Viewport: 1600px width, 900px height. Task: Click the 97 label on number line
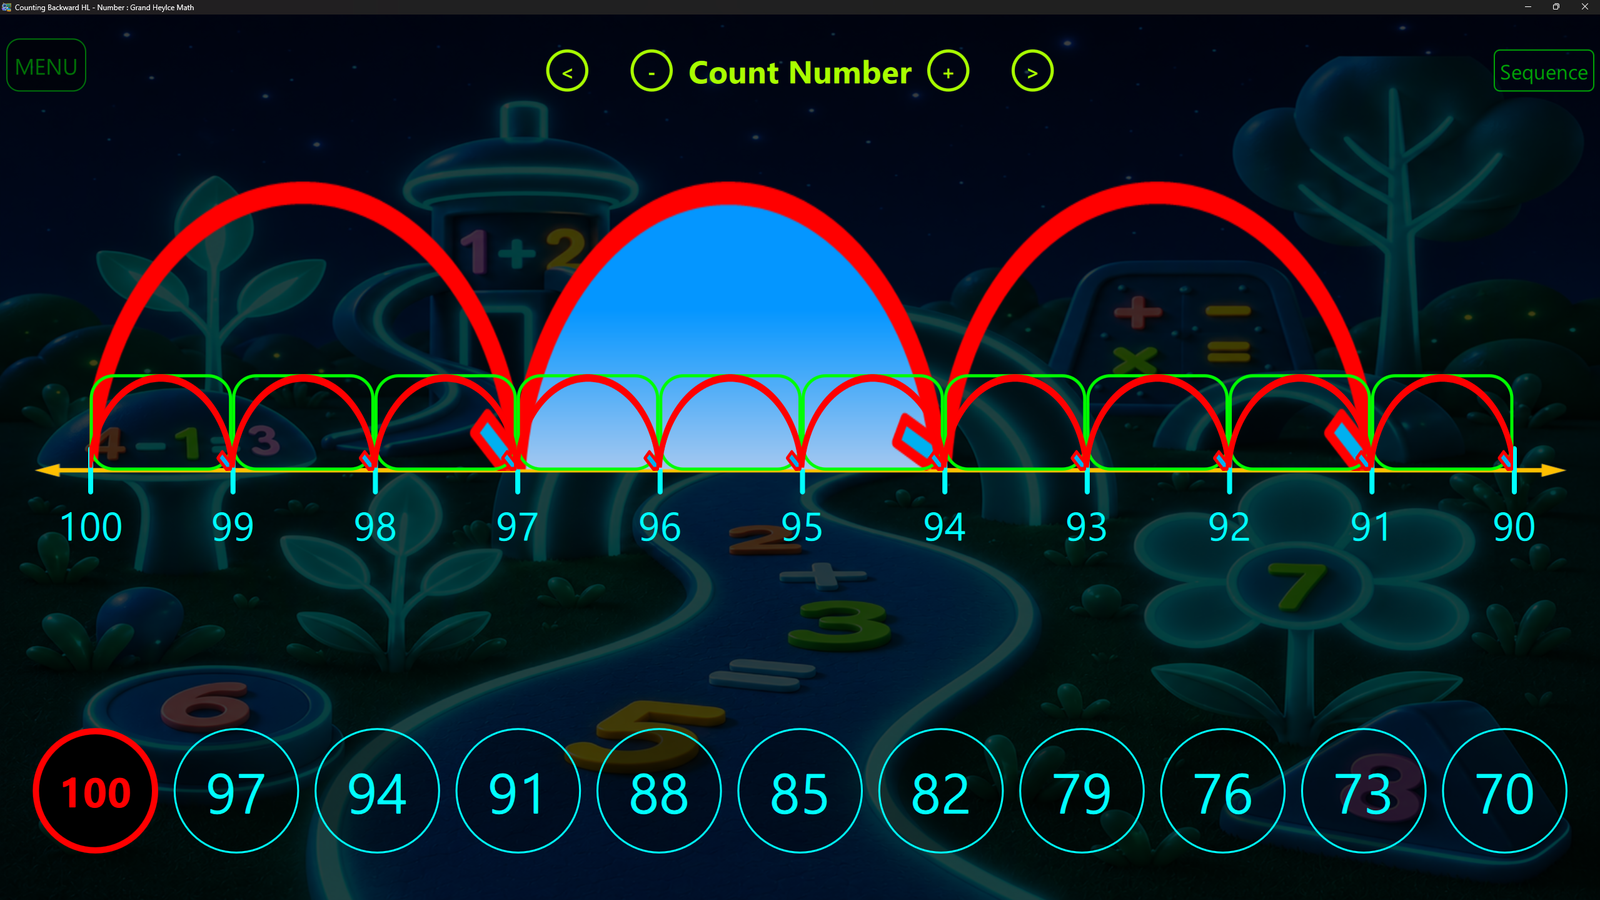click(x=517, y=527)
